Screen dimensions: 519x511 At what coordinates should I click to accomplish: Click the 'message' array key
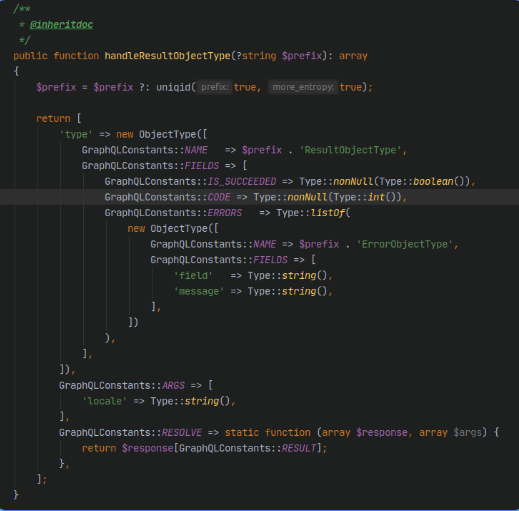click(199, 291)
